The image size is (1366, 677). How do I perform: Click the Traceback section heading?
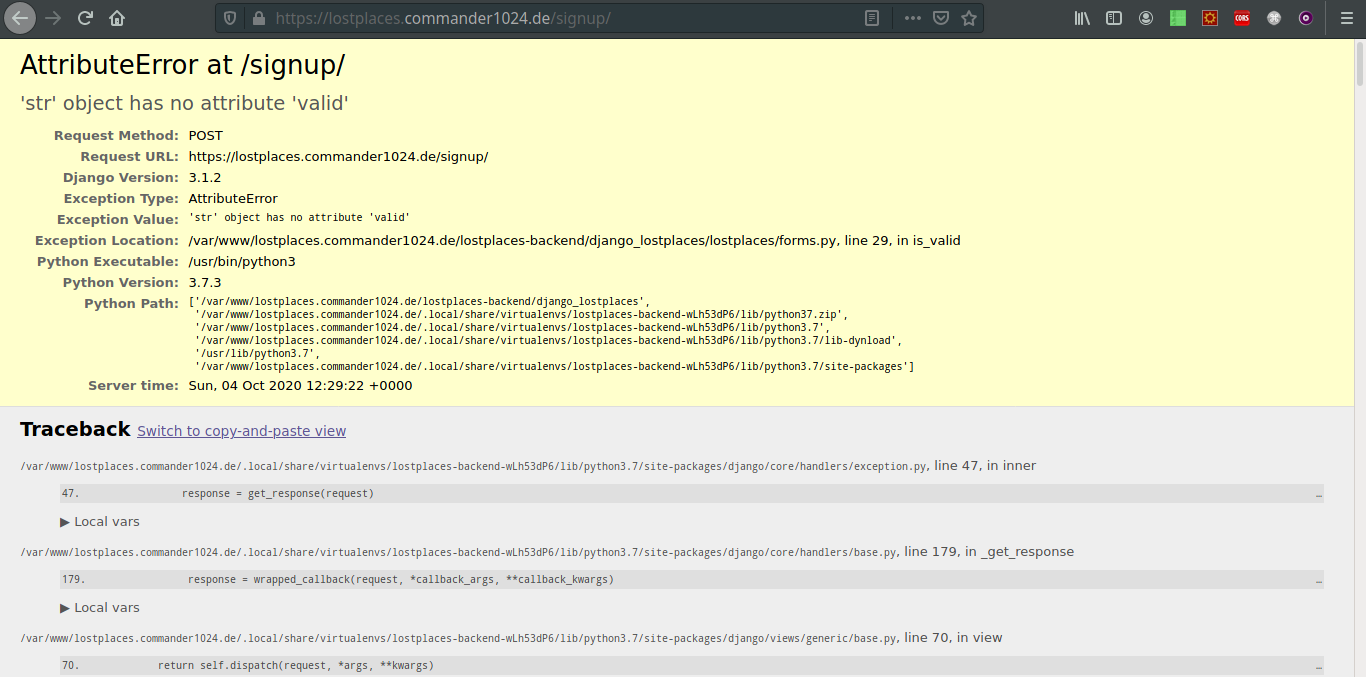tap(75, 429)
